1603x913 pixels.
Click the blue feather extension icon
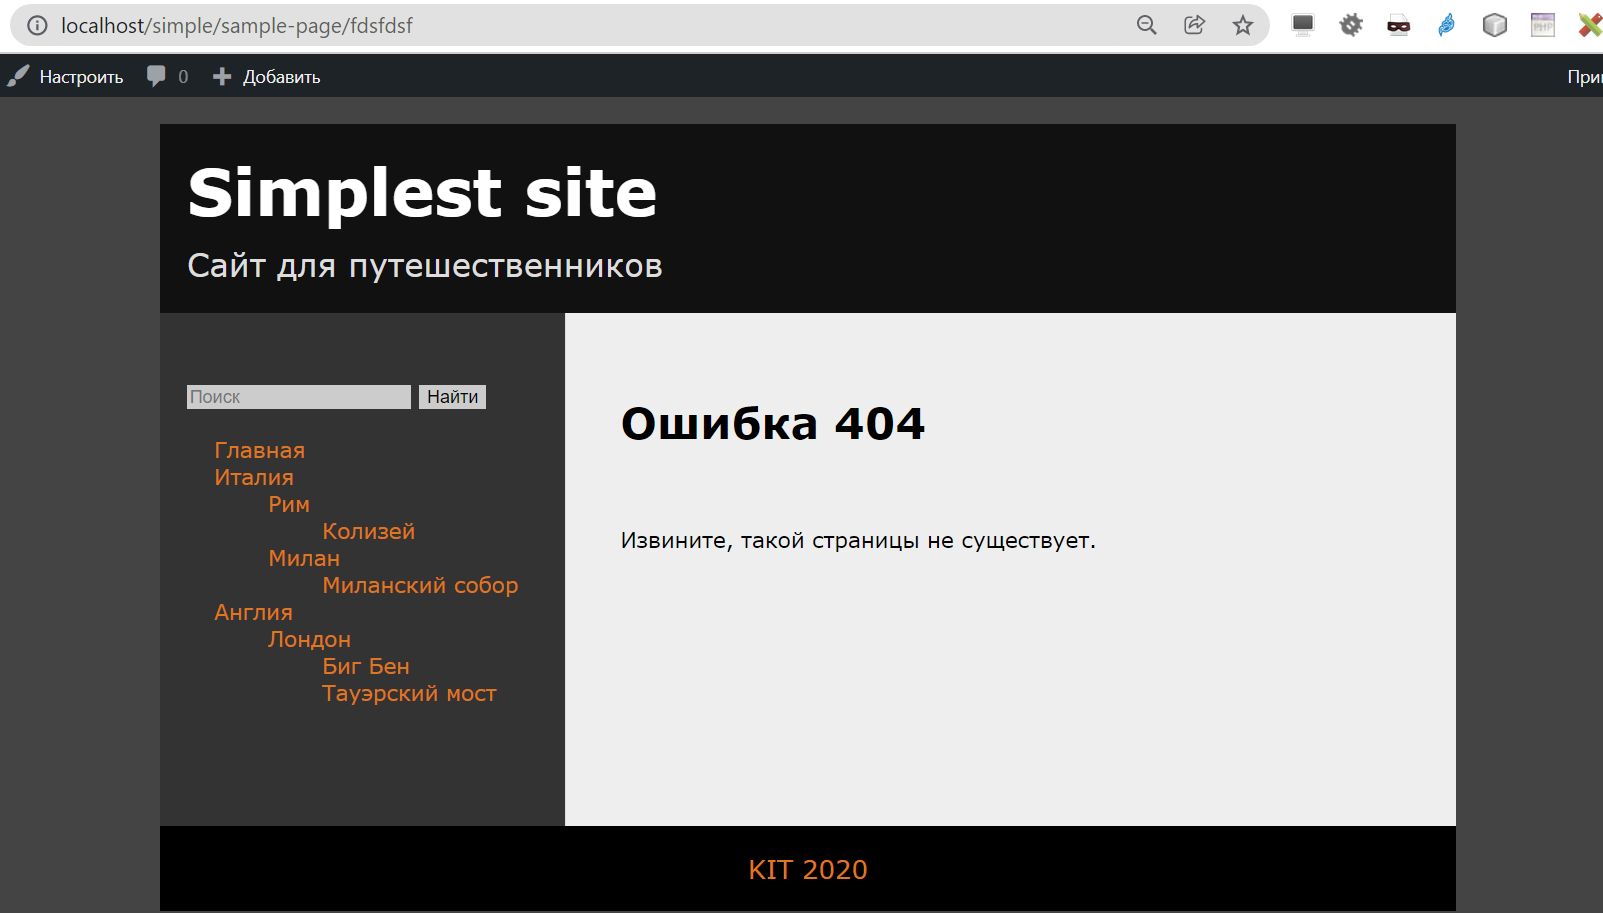1447,25
